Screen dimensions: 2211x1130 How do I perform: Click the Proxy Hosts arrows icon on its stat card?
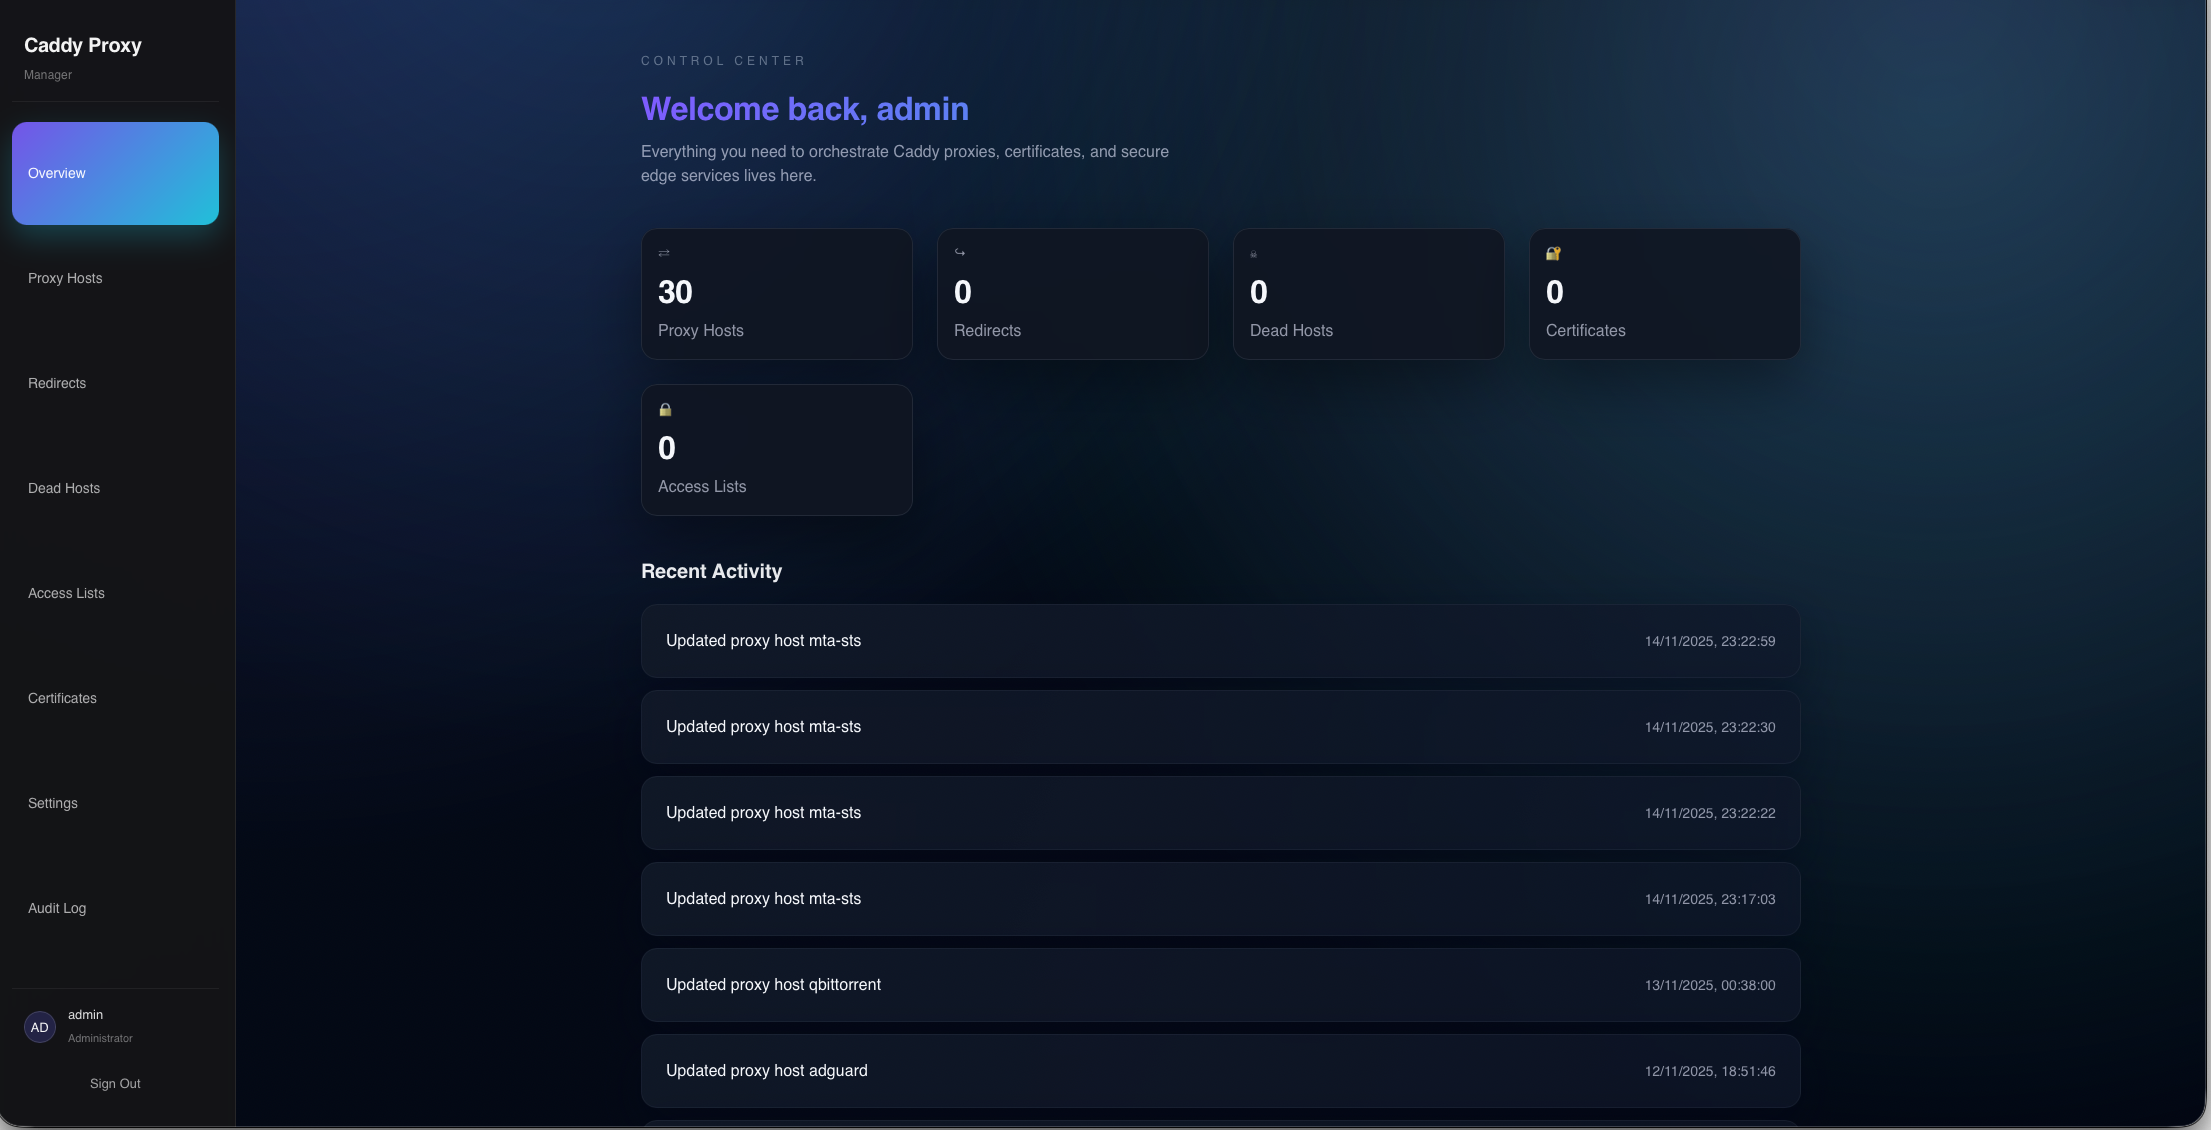(664, 253)
